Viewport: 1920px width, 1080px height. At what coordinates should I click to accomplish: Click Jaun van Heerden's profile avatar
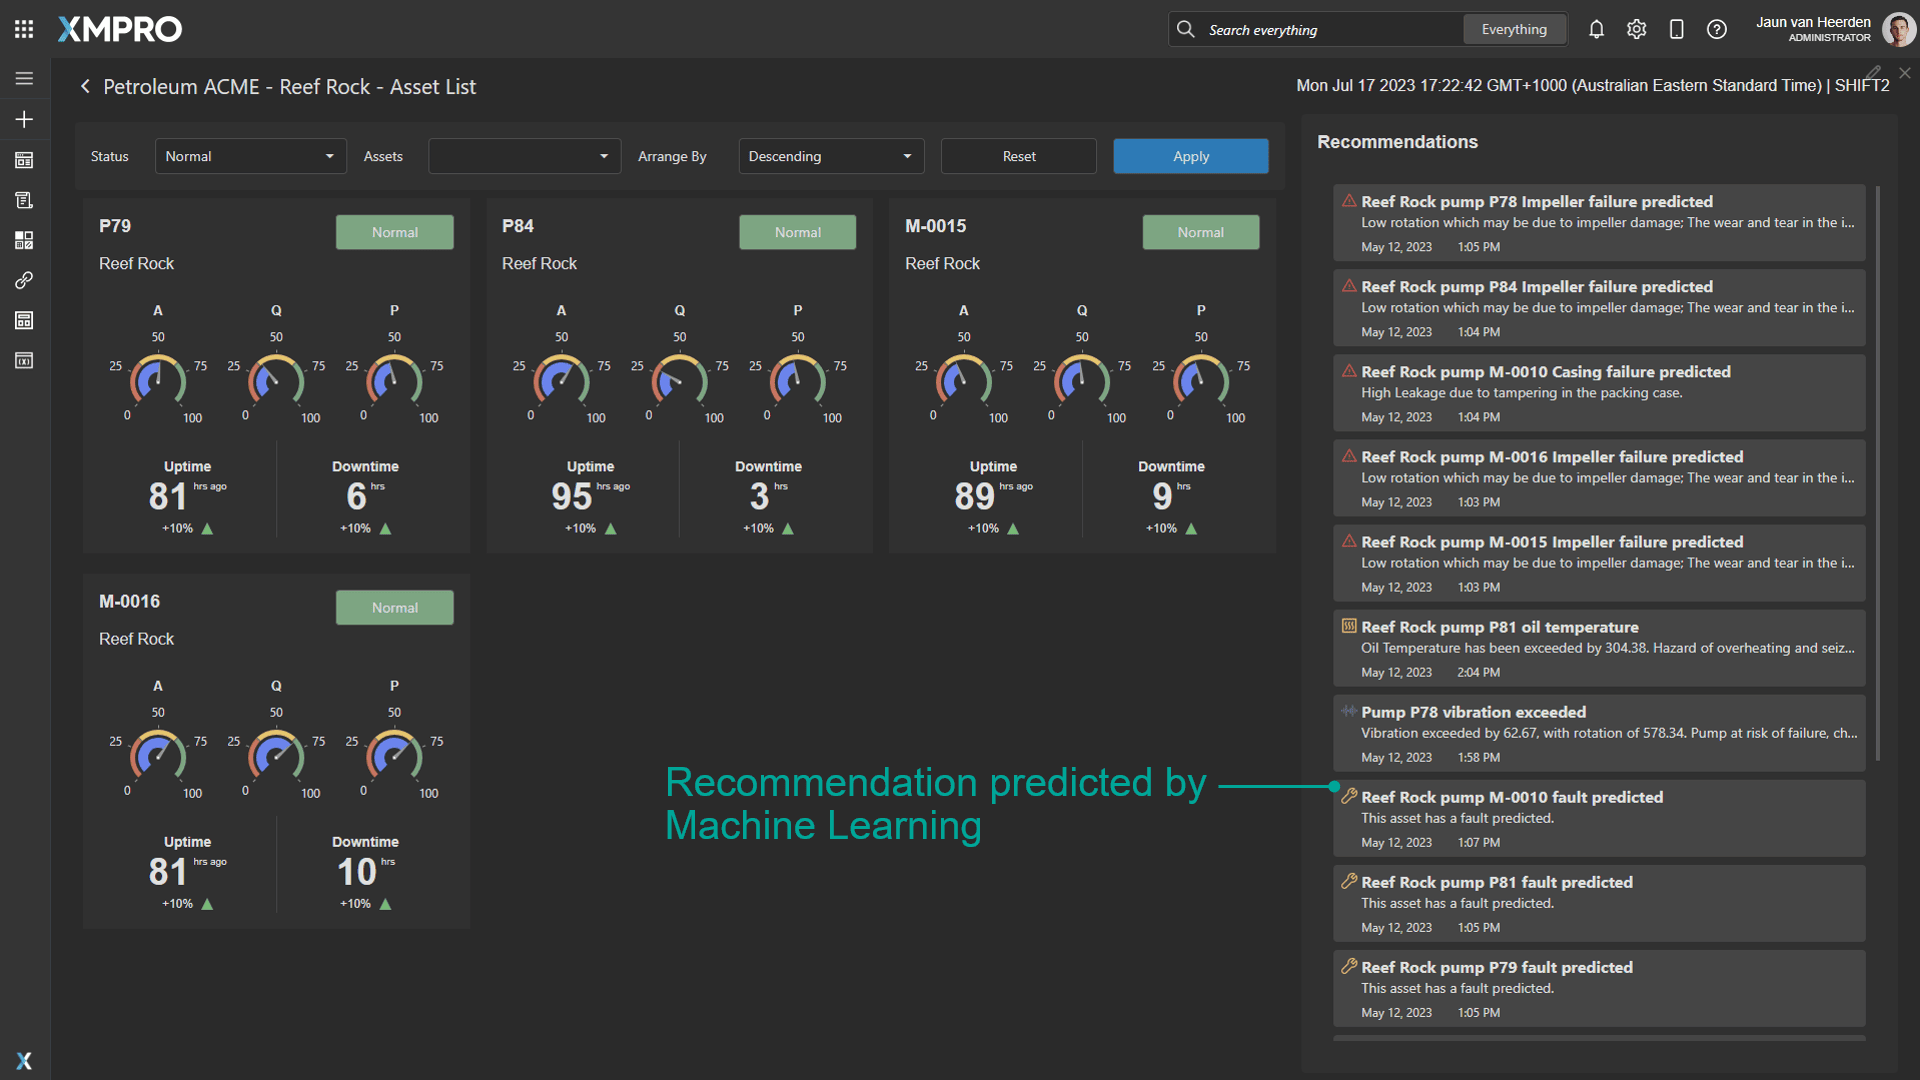tap(1897, 29)
